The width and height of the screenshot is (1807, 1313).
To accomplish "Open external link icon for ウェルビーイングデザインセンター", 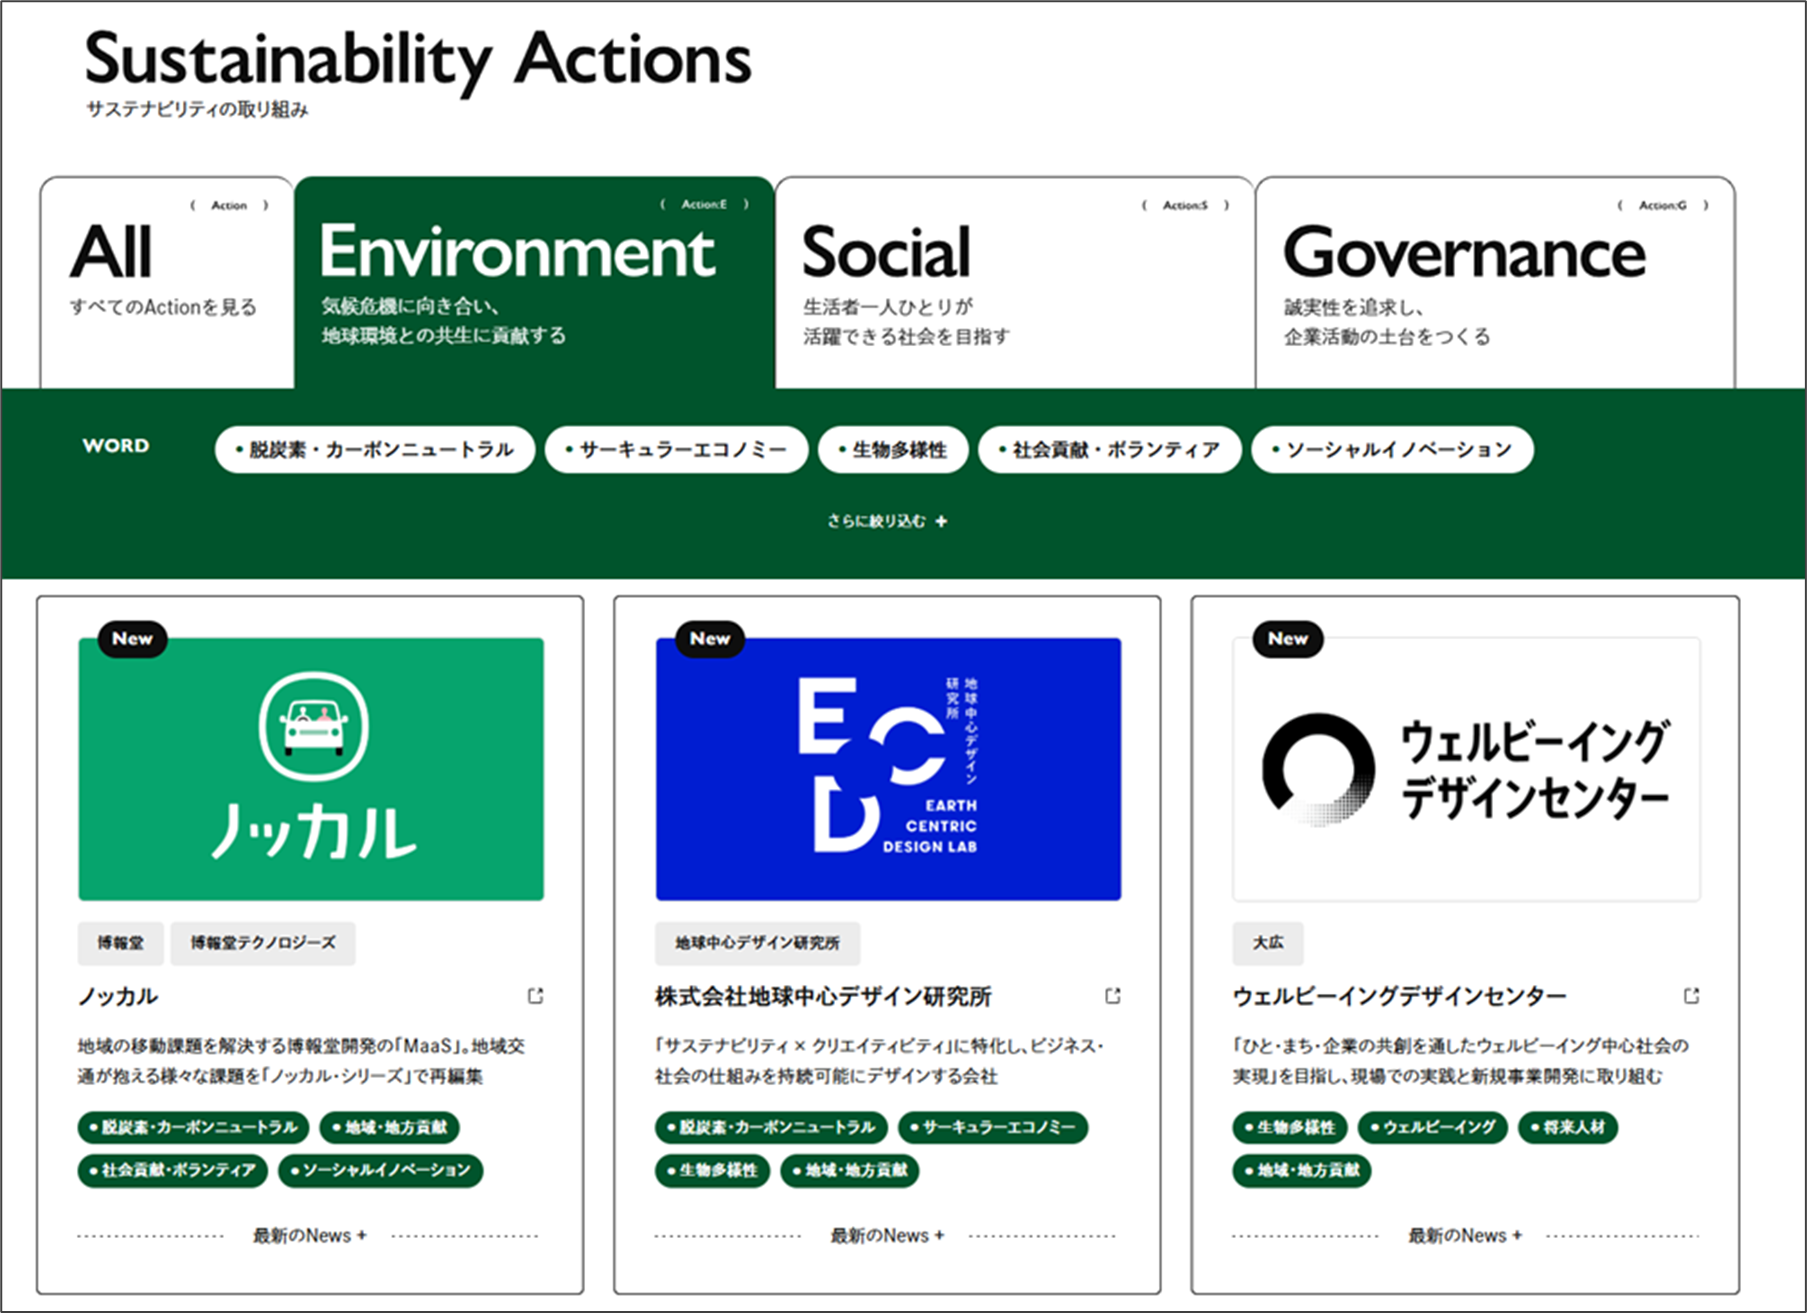I will click(1691, 996).
